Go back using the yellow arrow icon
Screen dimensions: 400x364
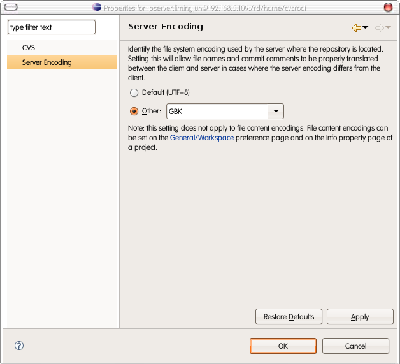click(x=356, y=28)
